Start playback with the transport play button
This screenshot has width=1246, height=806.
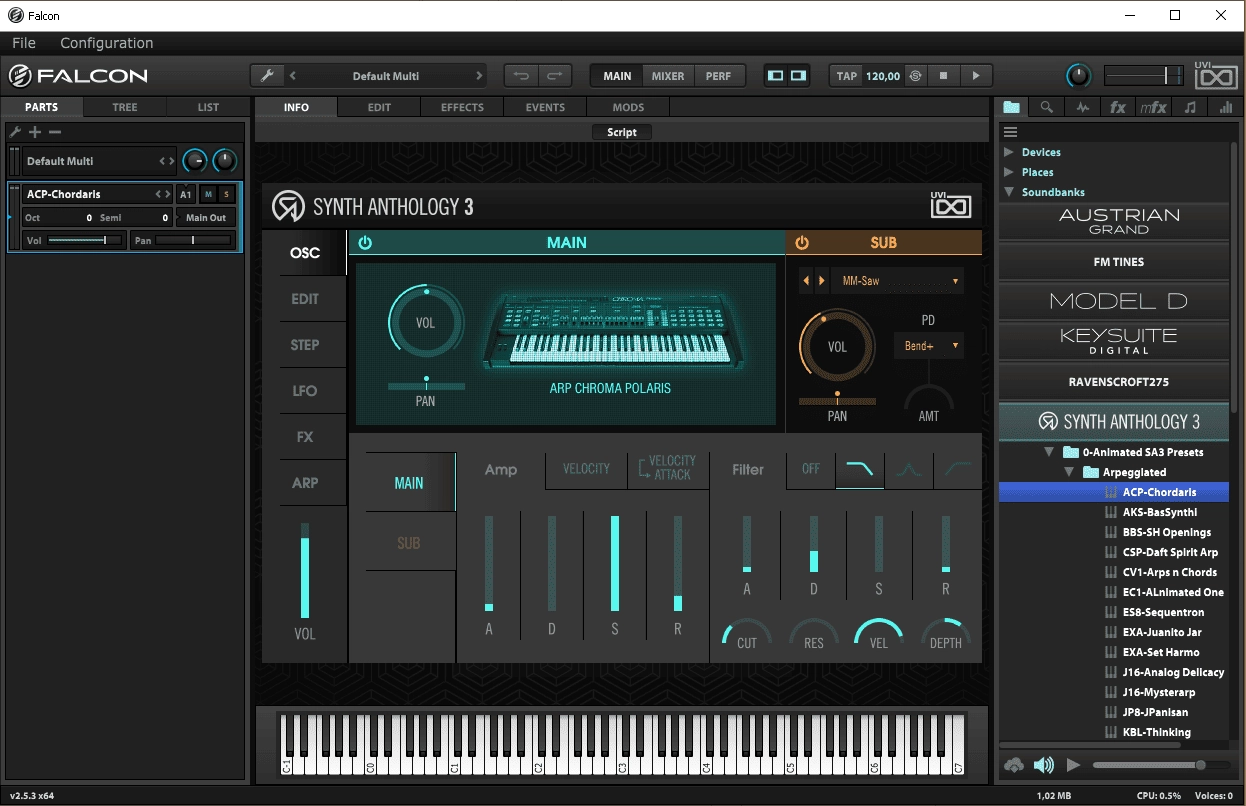click(x=976, y=76)
